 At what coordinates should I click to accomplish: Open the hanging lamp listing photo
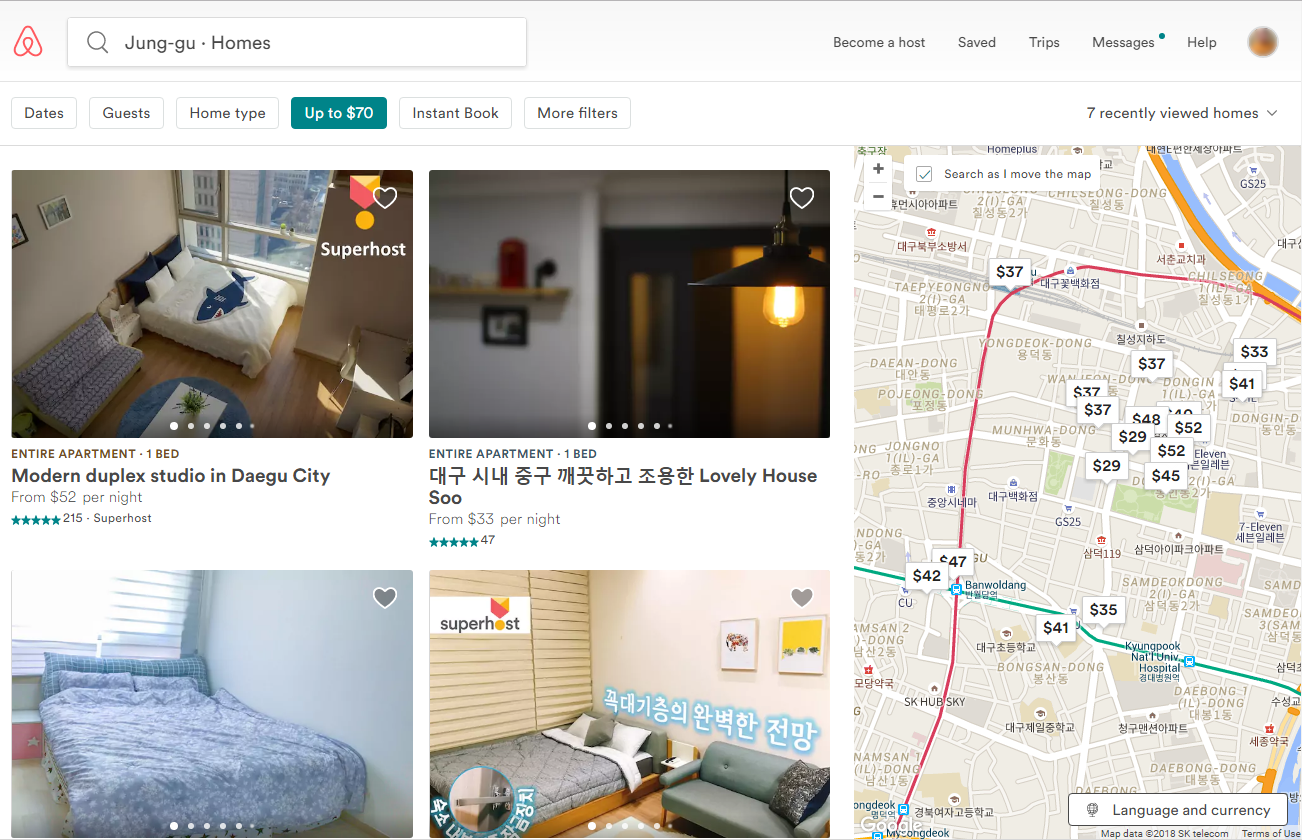click(x=629, y=304)
